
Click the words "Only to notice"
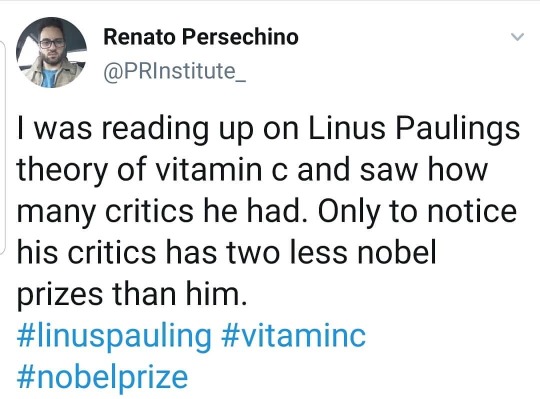pos(417,211)
